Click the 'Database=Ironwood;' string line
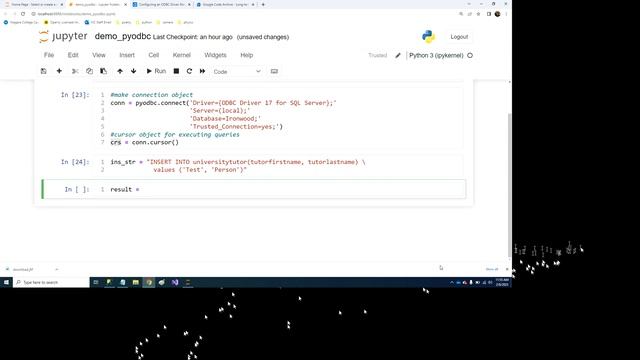 pos(225,119)
